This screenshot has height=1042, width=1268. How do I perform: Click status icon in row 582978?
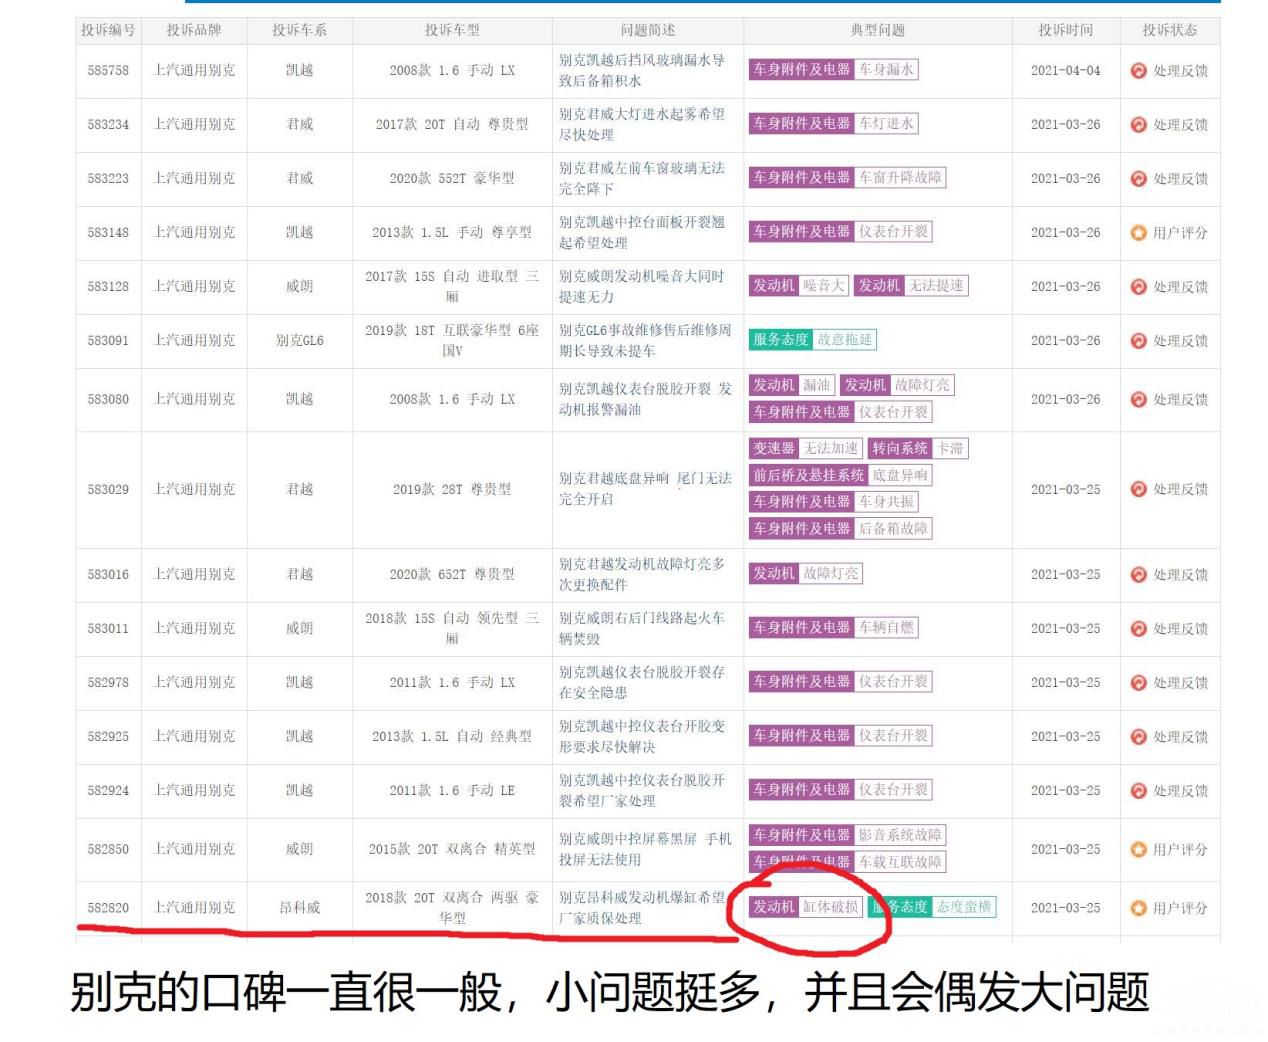[1138, 682]
